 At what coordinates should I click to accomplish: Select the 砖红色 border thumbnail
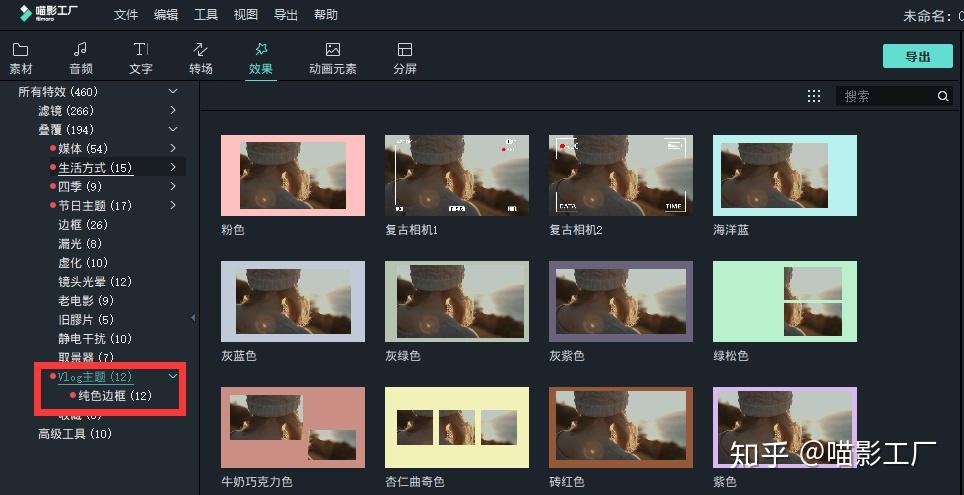click(x=621, y=427)
